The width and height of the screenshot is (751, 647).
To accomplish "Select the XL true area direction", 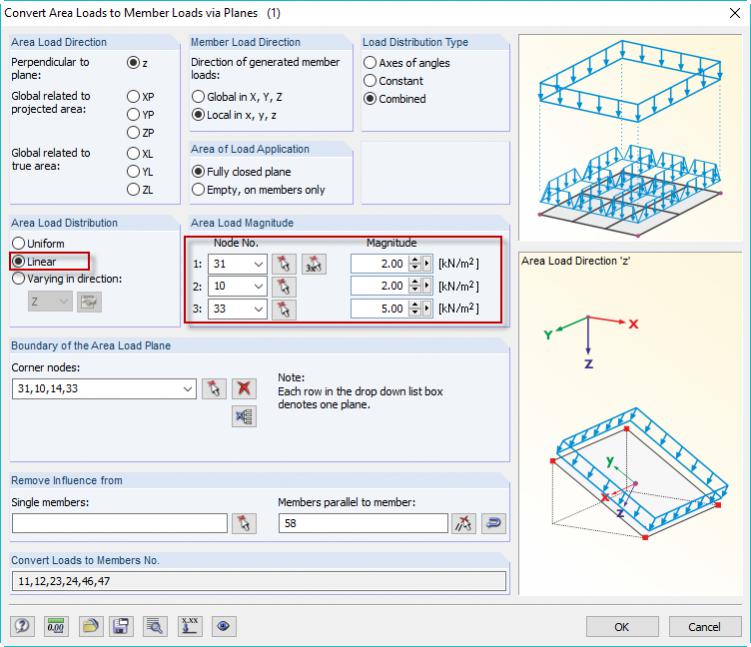I will point(133,154).
